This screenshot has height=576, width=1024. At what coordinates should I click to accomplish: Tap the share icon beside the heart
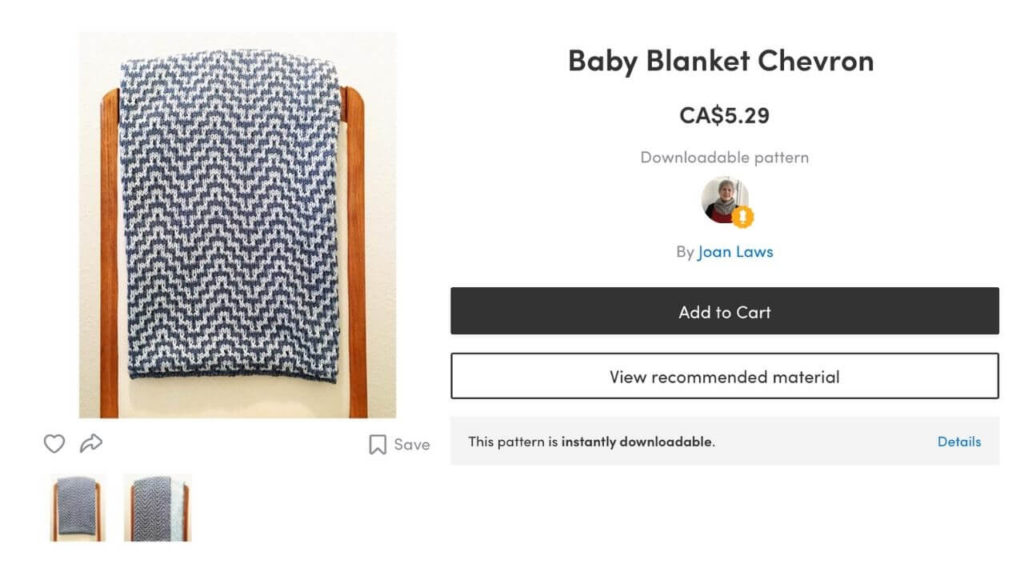coord(93,444)
